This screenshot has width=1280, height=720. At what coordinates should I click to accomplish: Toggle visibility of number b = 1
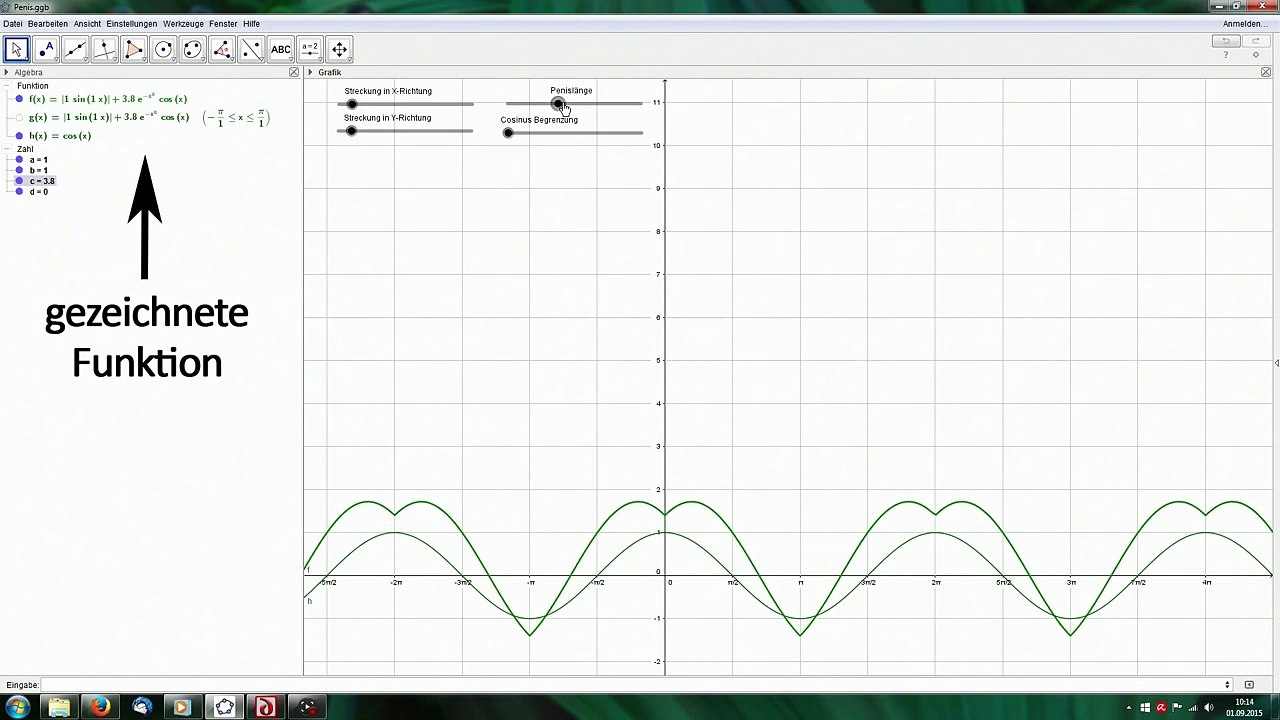pyautogui.click(x=19, y=170)
